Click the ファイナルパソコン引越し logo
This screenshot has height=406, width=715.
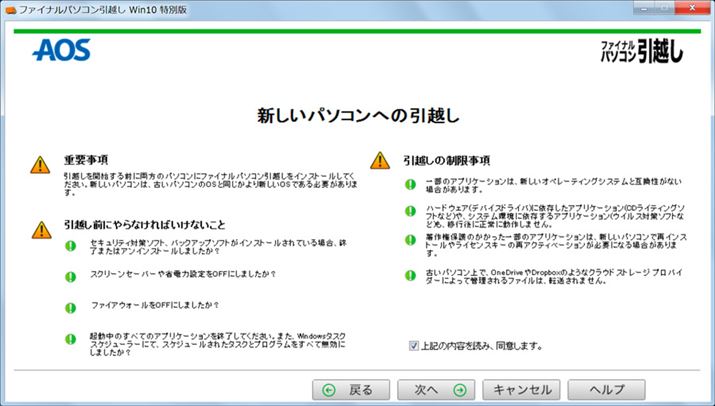point(642,51)
